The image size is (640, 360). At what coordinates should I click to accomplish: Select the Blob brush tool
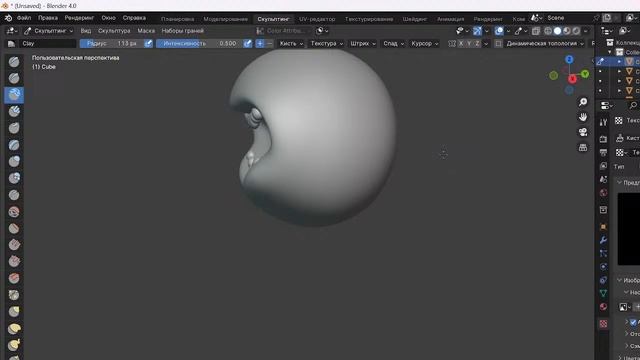14,178
